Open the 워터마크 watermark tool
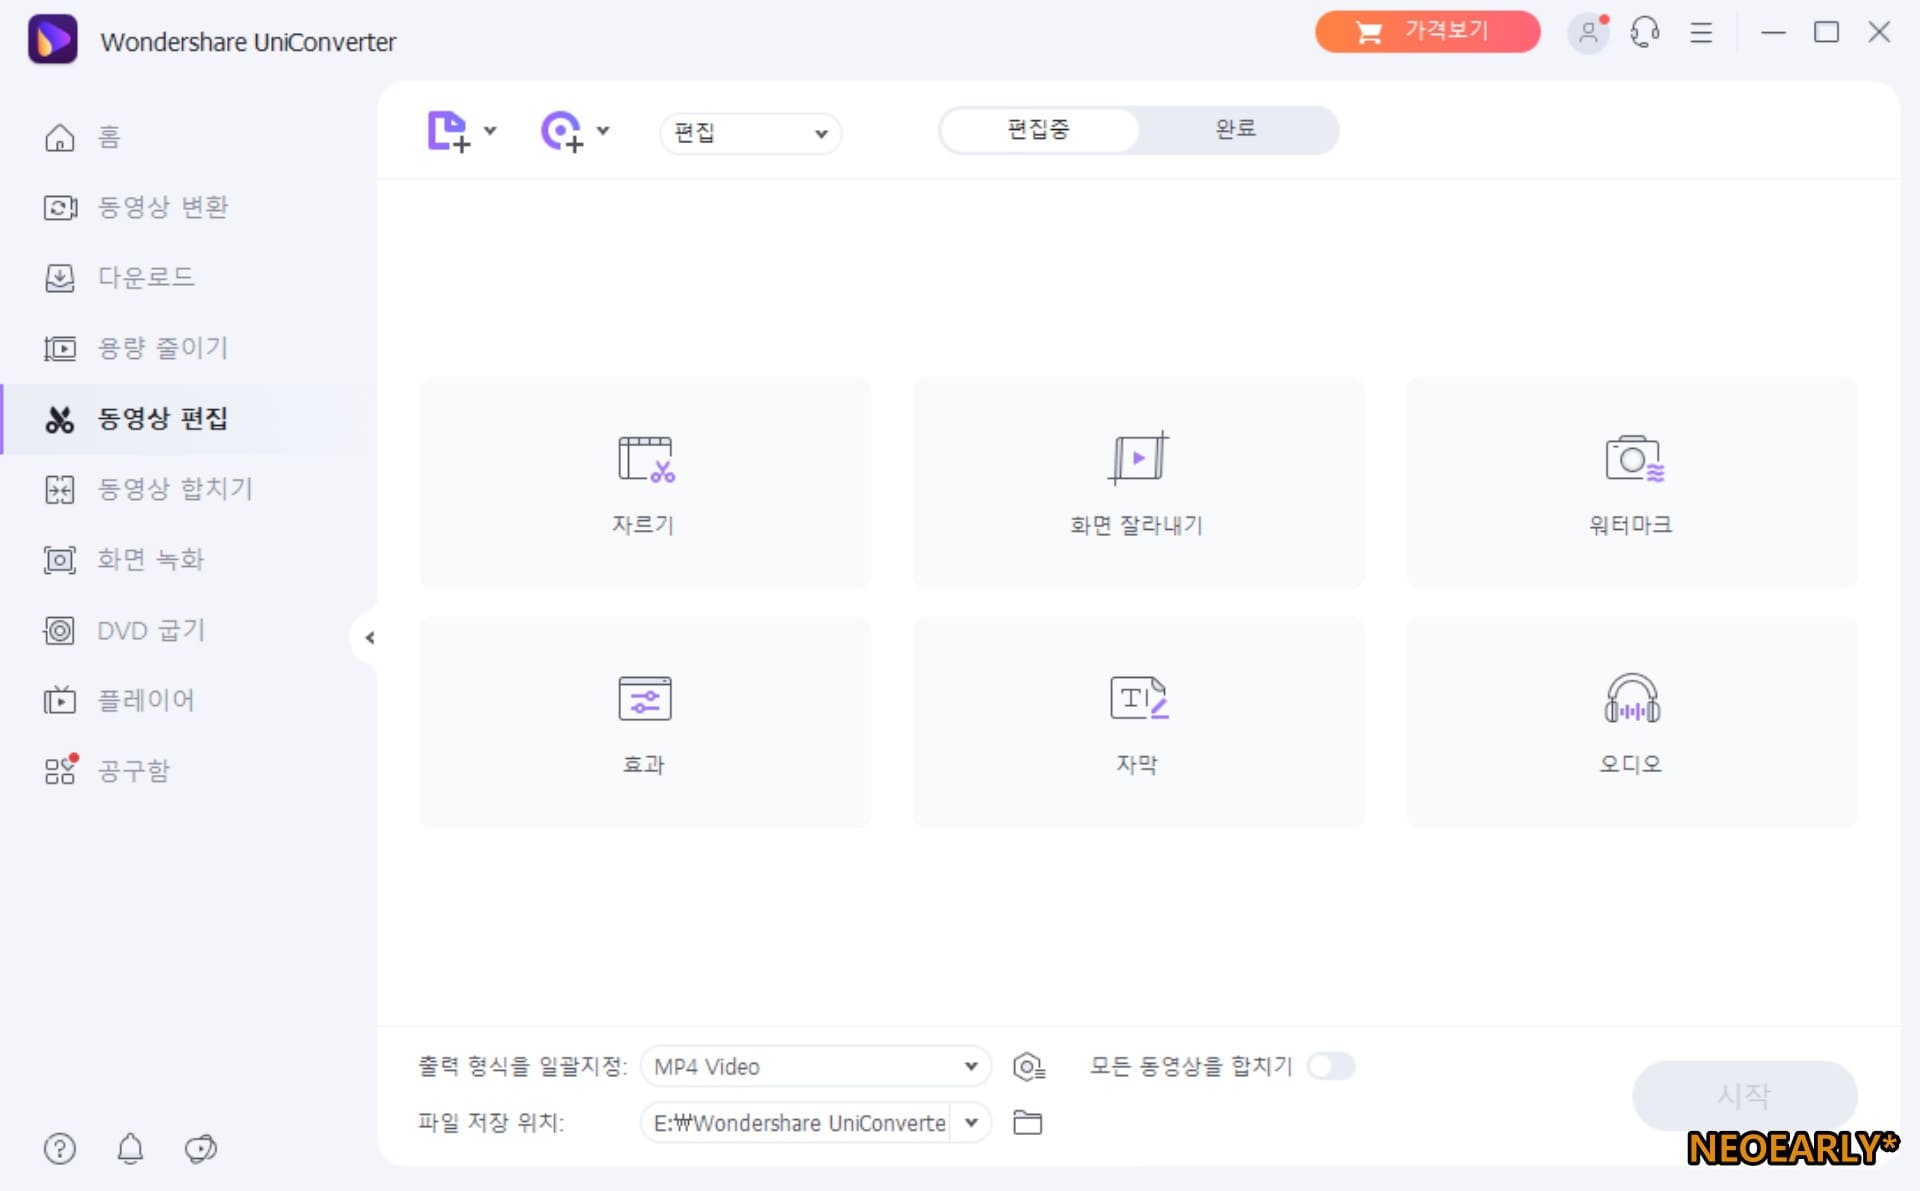This screenshot has height=1191, width=1920. 1631,481
